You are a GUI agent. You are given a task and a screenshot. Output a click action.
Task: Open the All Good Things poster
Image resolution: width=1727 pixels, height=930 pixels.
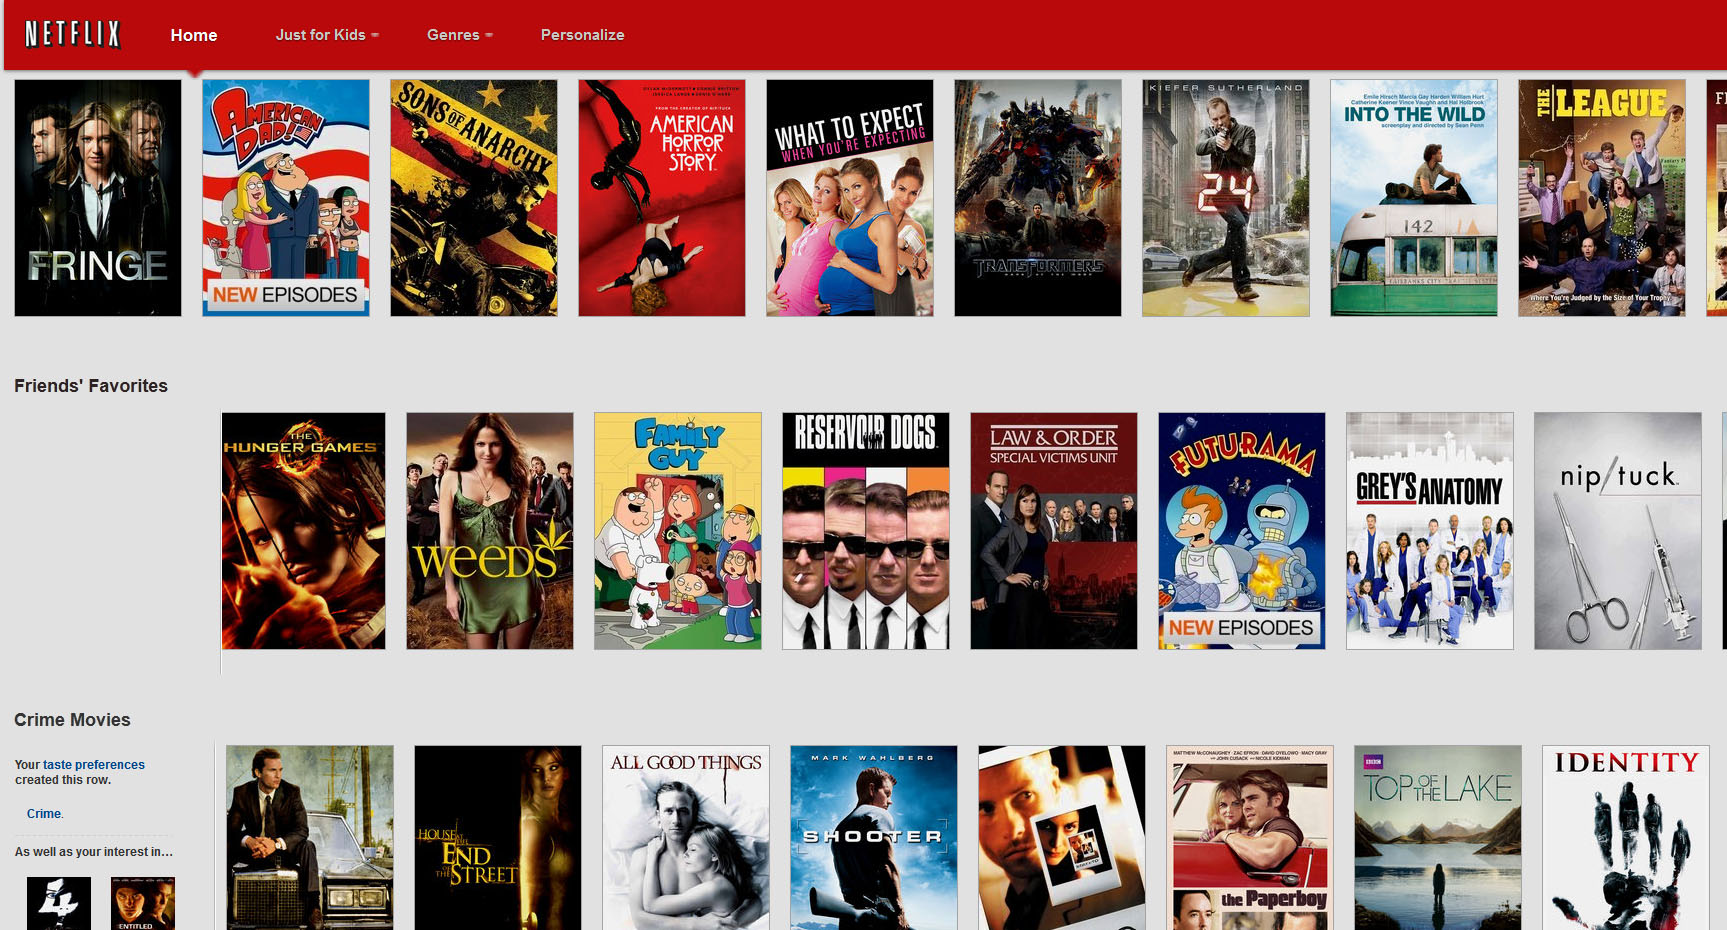click(686, 838)
